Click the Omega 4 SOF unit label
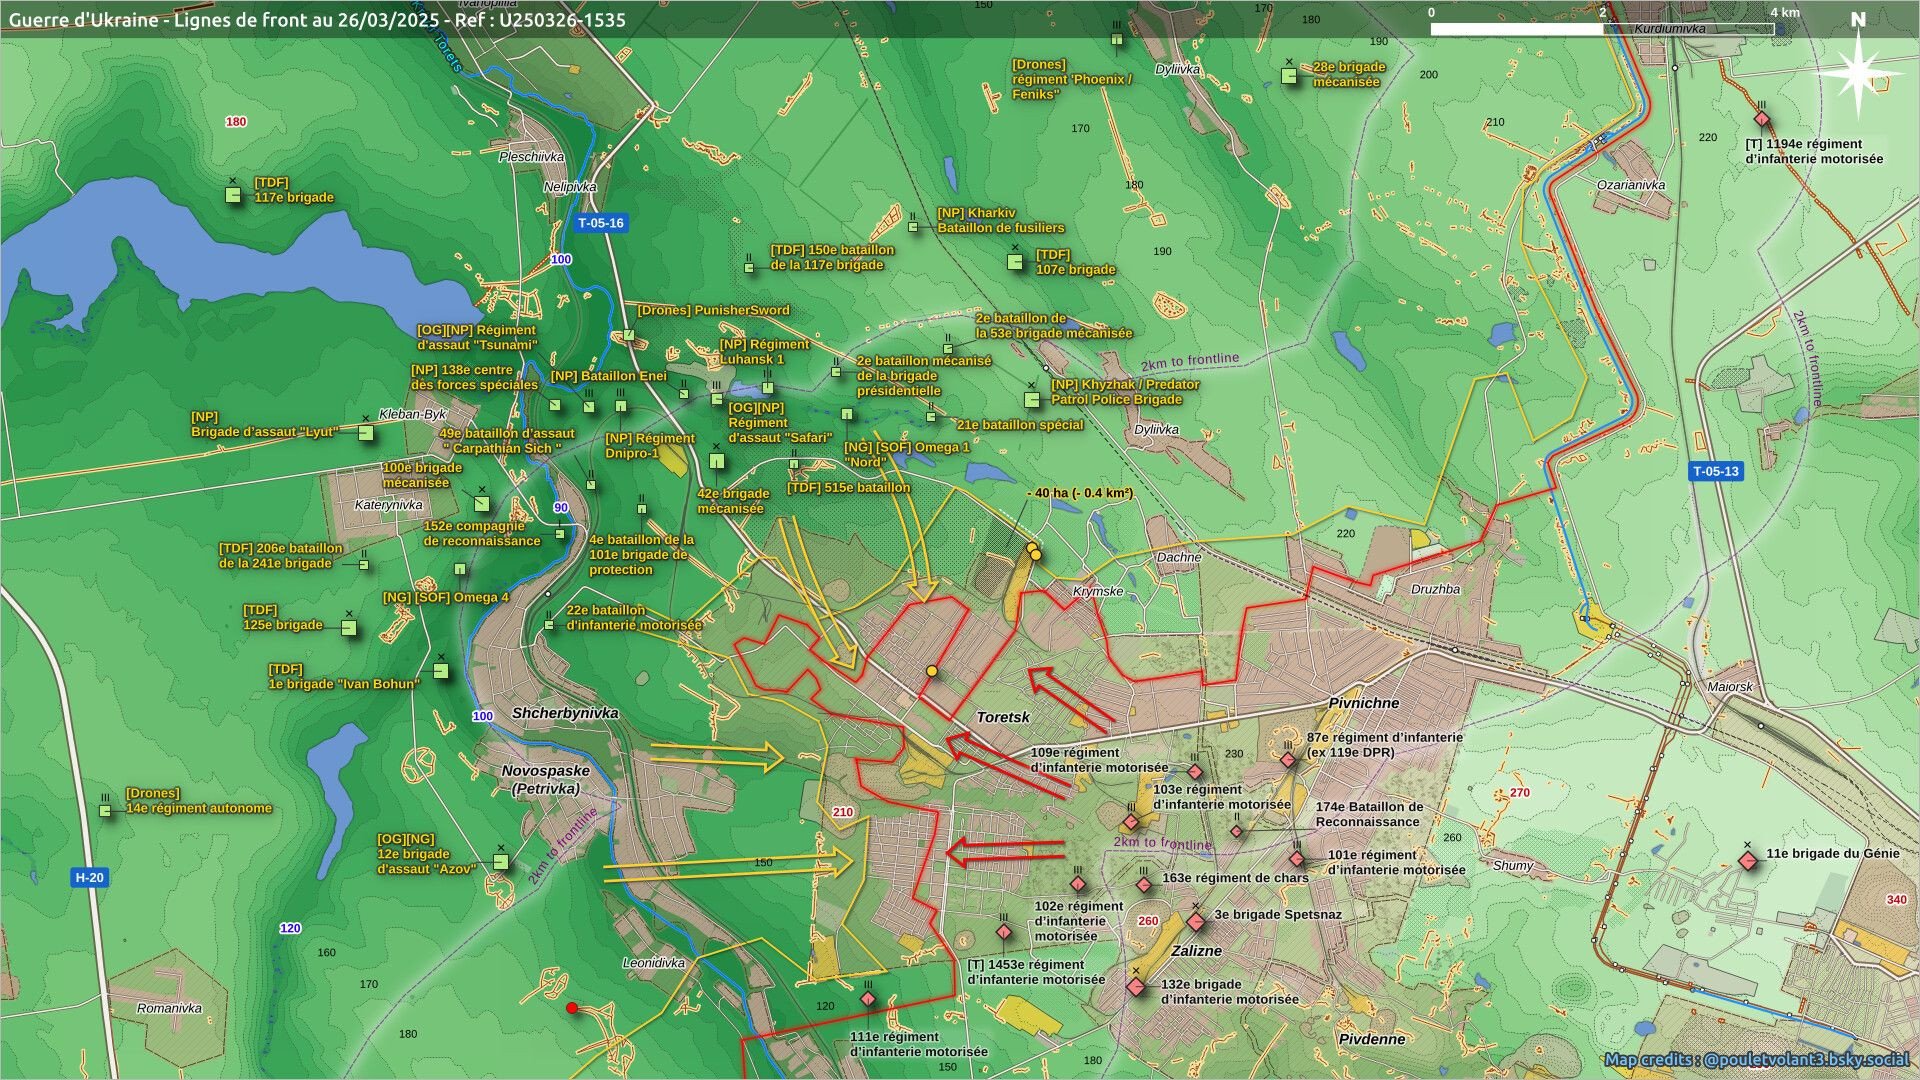 click(x=446, y=597)
